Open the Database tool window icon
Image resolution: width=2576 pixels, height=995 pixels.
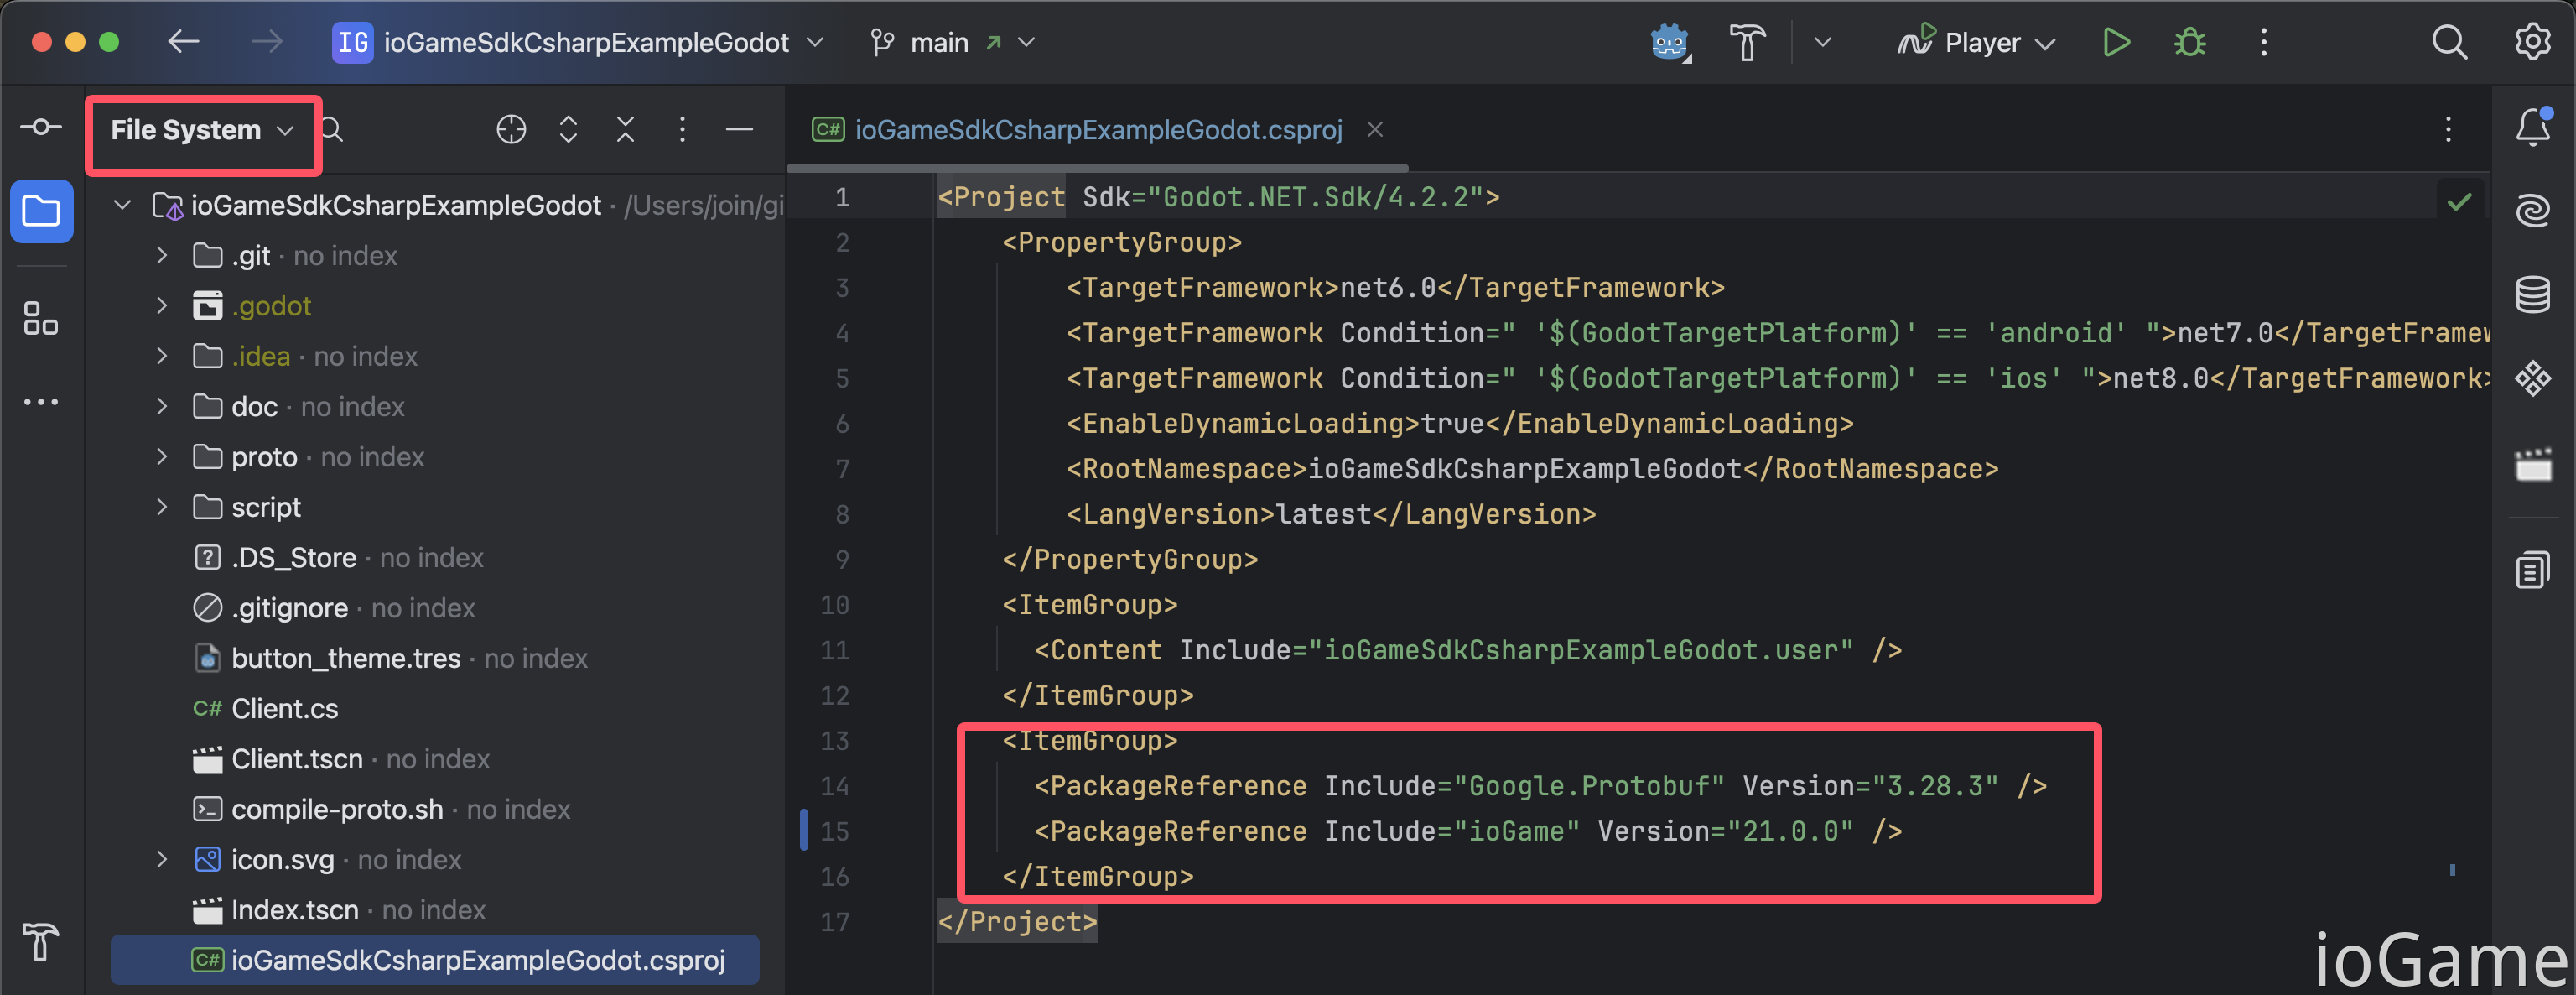pyautogui.click(x=2532, y=294)
